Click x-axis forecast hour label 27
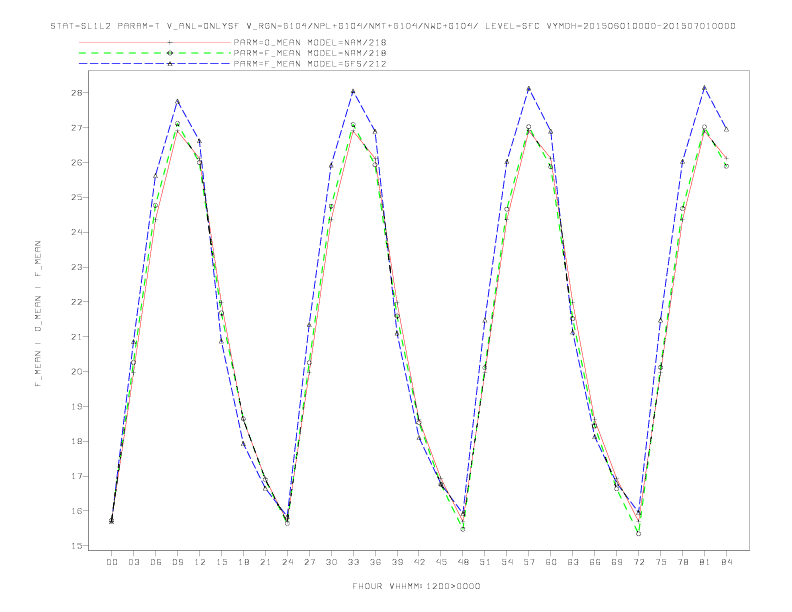Screen dimensions: 792x612 [309, 562]
